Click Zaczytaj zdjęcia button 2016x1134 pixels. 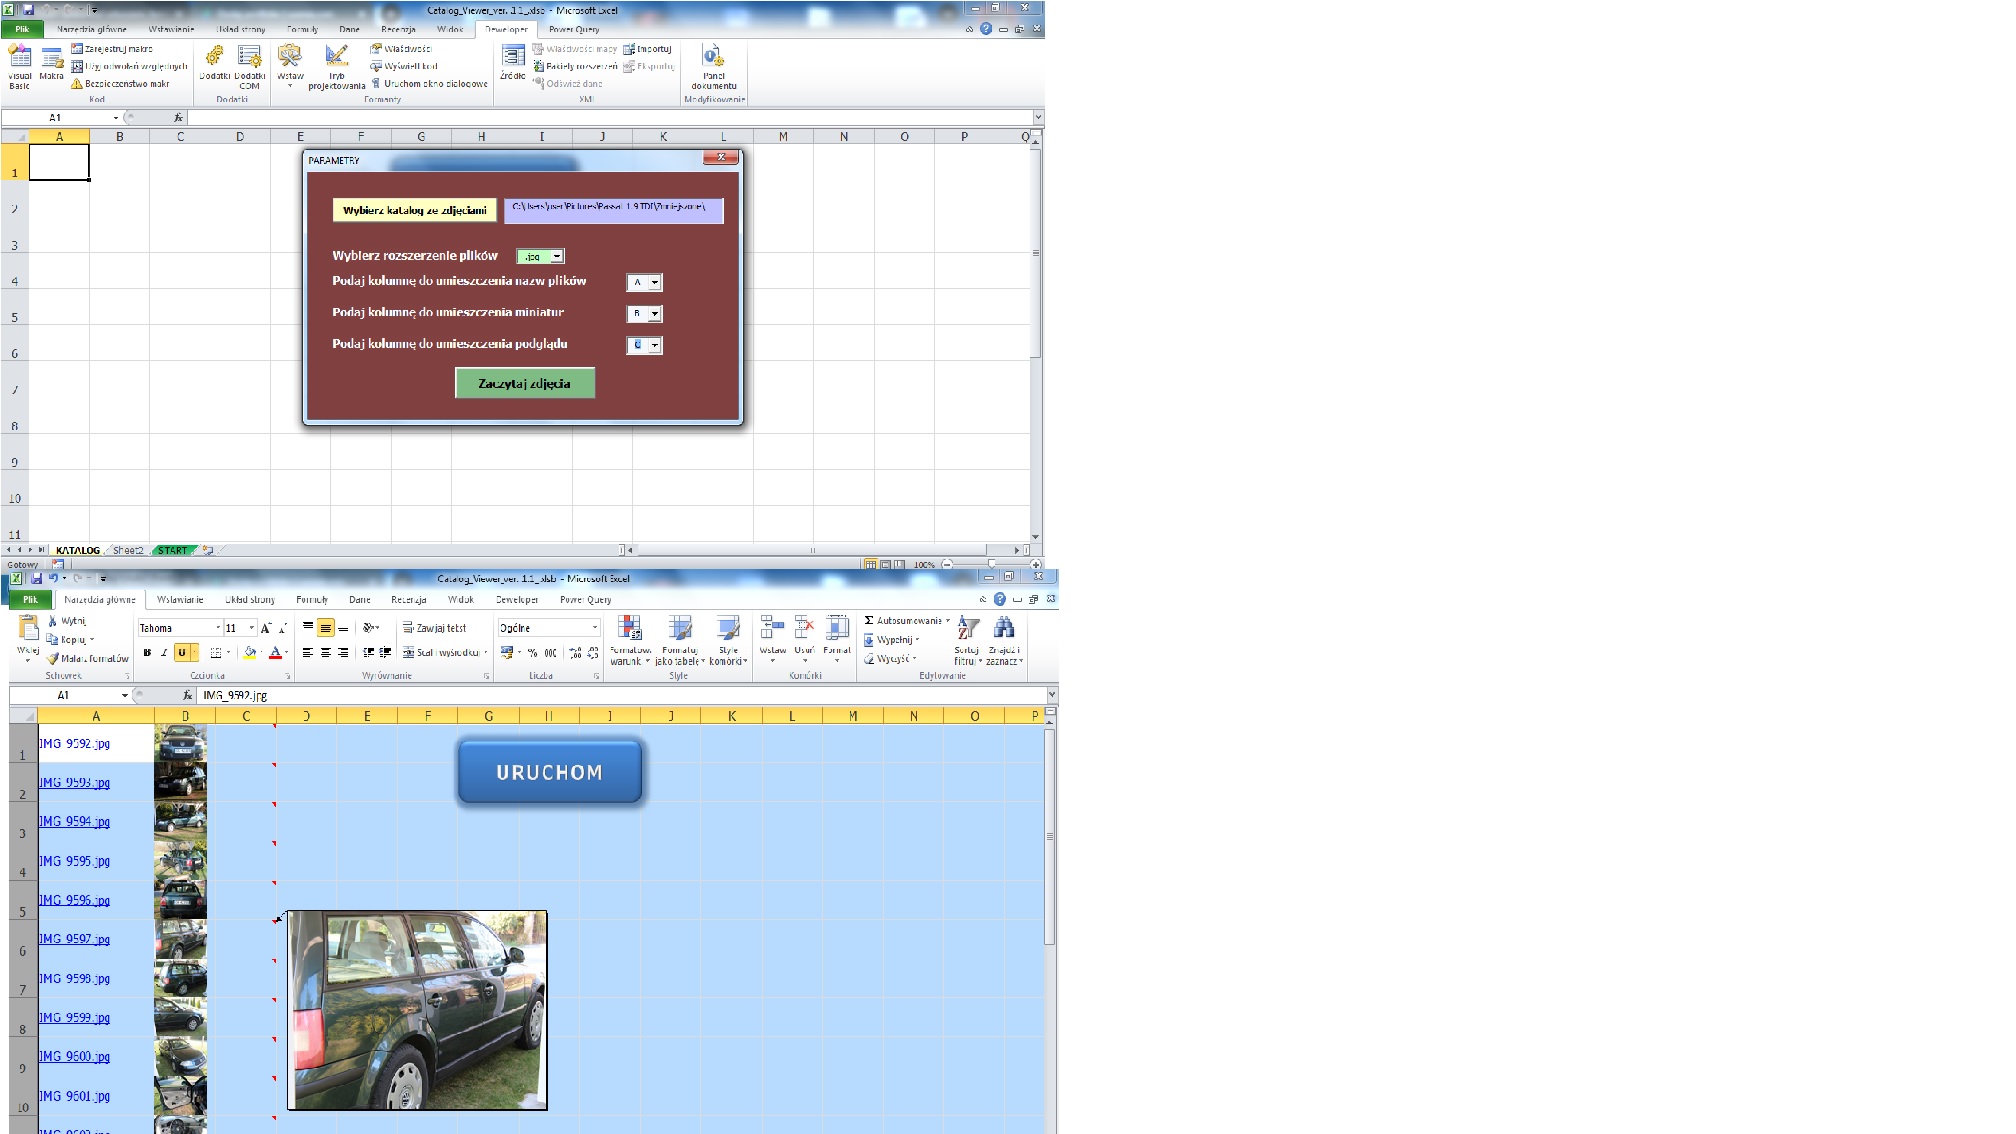coord(525,383)
